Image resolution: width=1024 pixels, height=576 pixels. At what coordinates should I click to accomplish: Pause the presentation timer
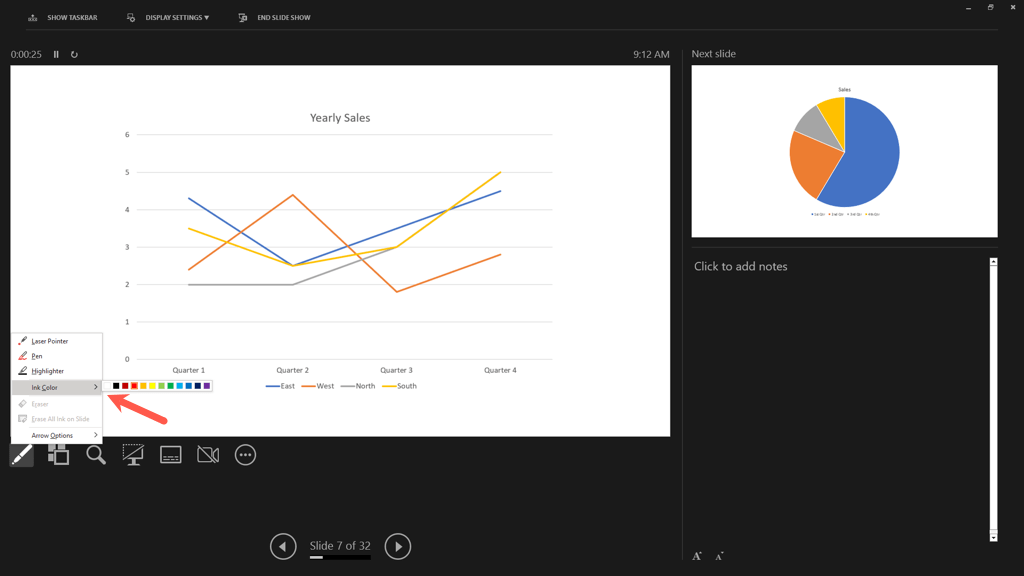tap(56, 54)
